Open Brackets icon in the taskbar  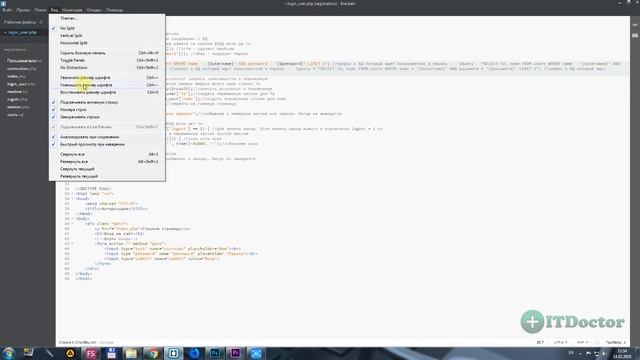click(x=173, y=353)
